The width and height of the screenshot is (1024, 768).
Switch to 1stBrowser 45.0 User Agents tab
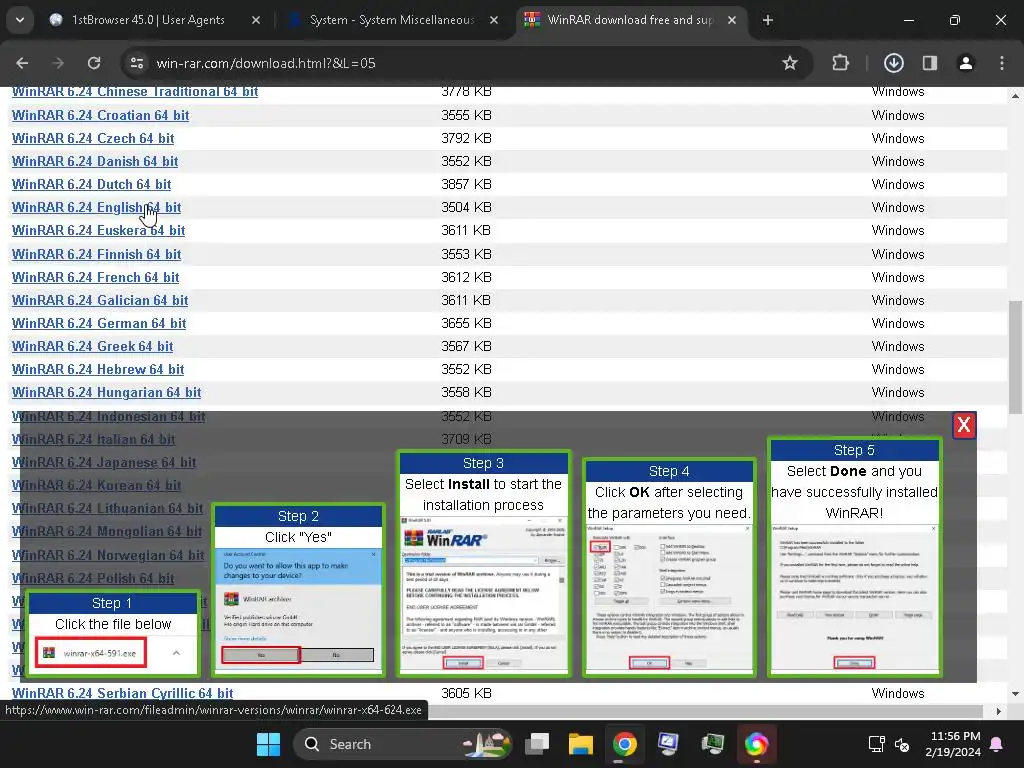(148, 20)
